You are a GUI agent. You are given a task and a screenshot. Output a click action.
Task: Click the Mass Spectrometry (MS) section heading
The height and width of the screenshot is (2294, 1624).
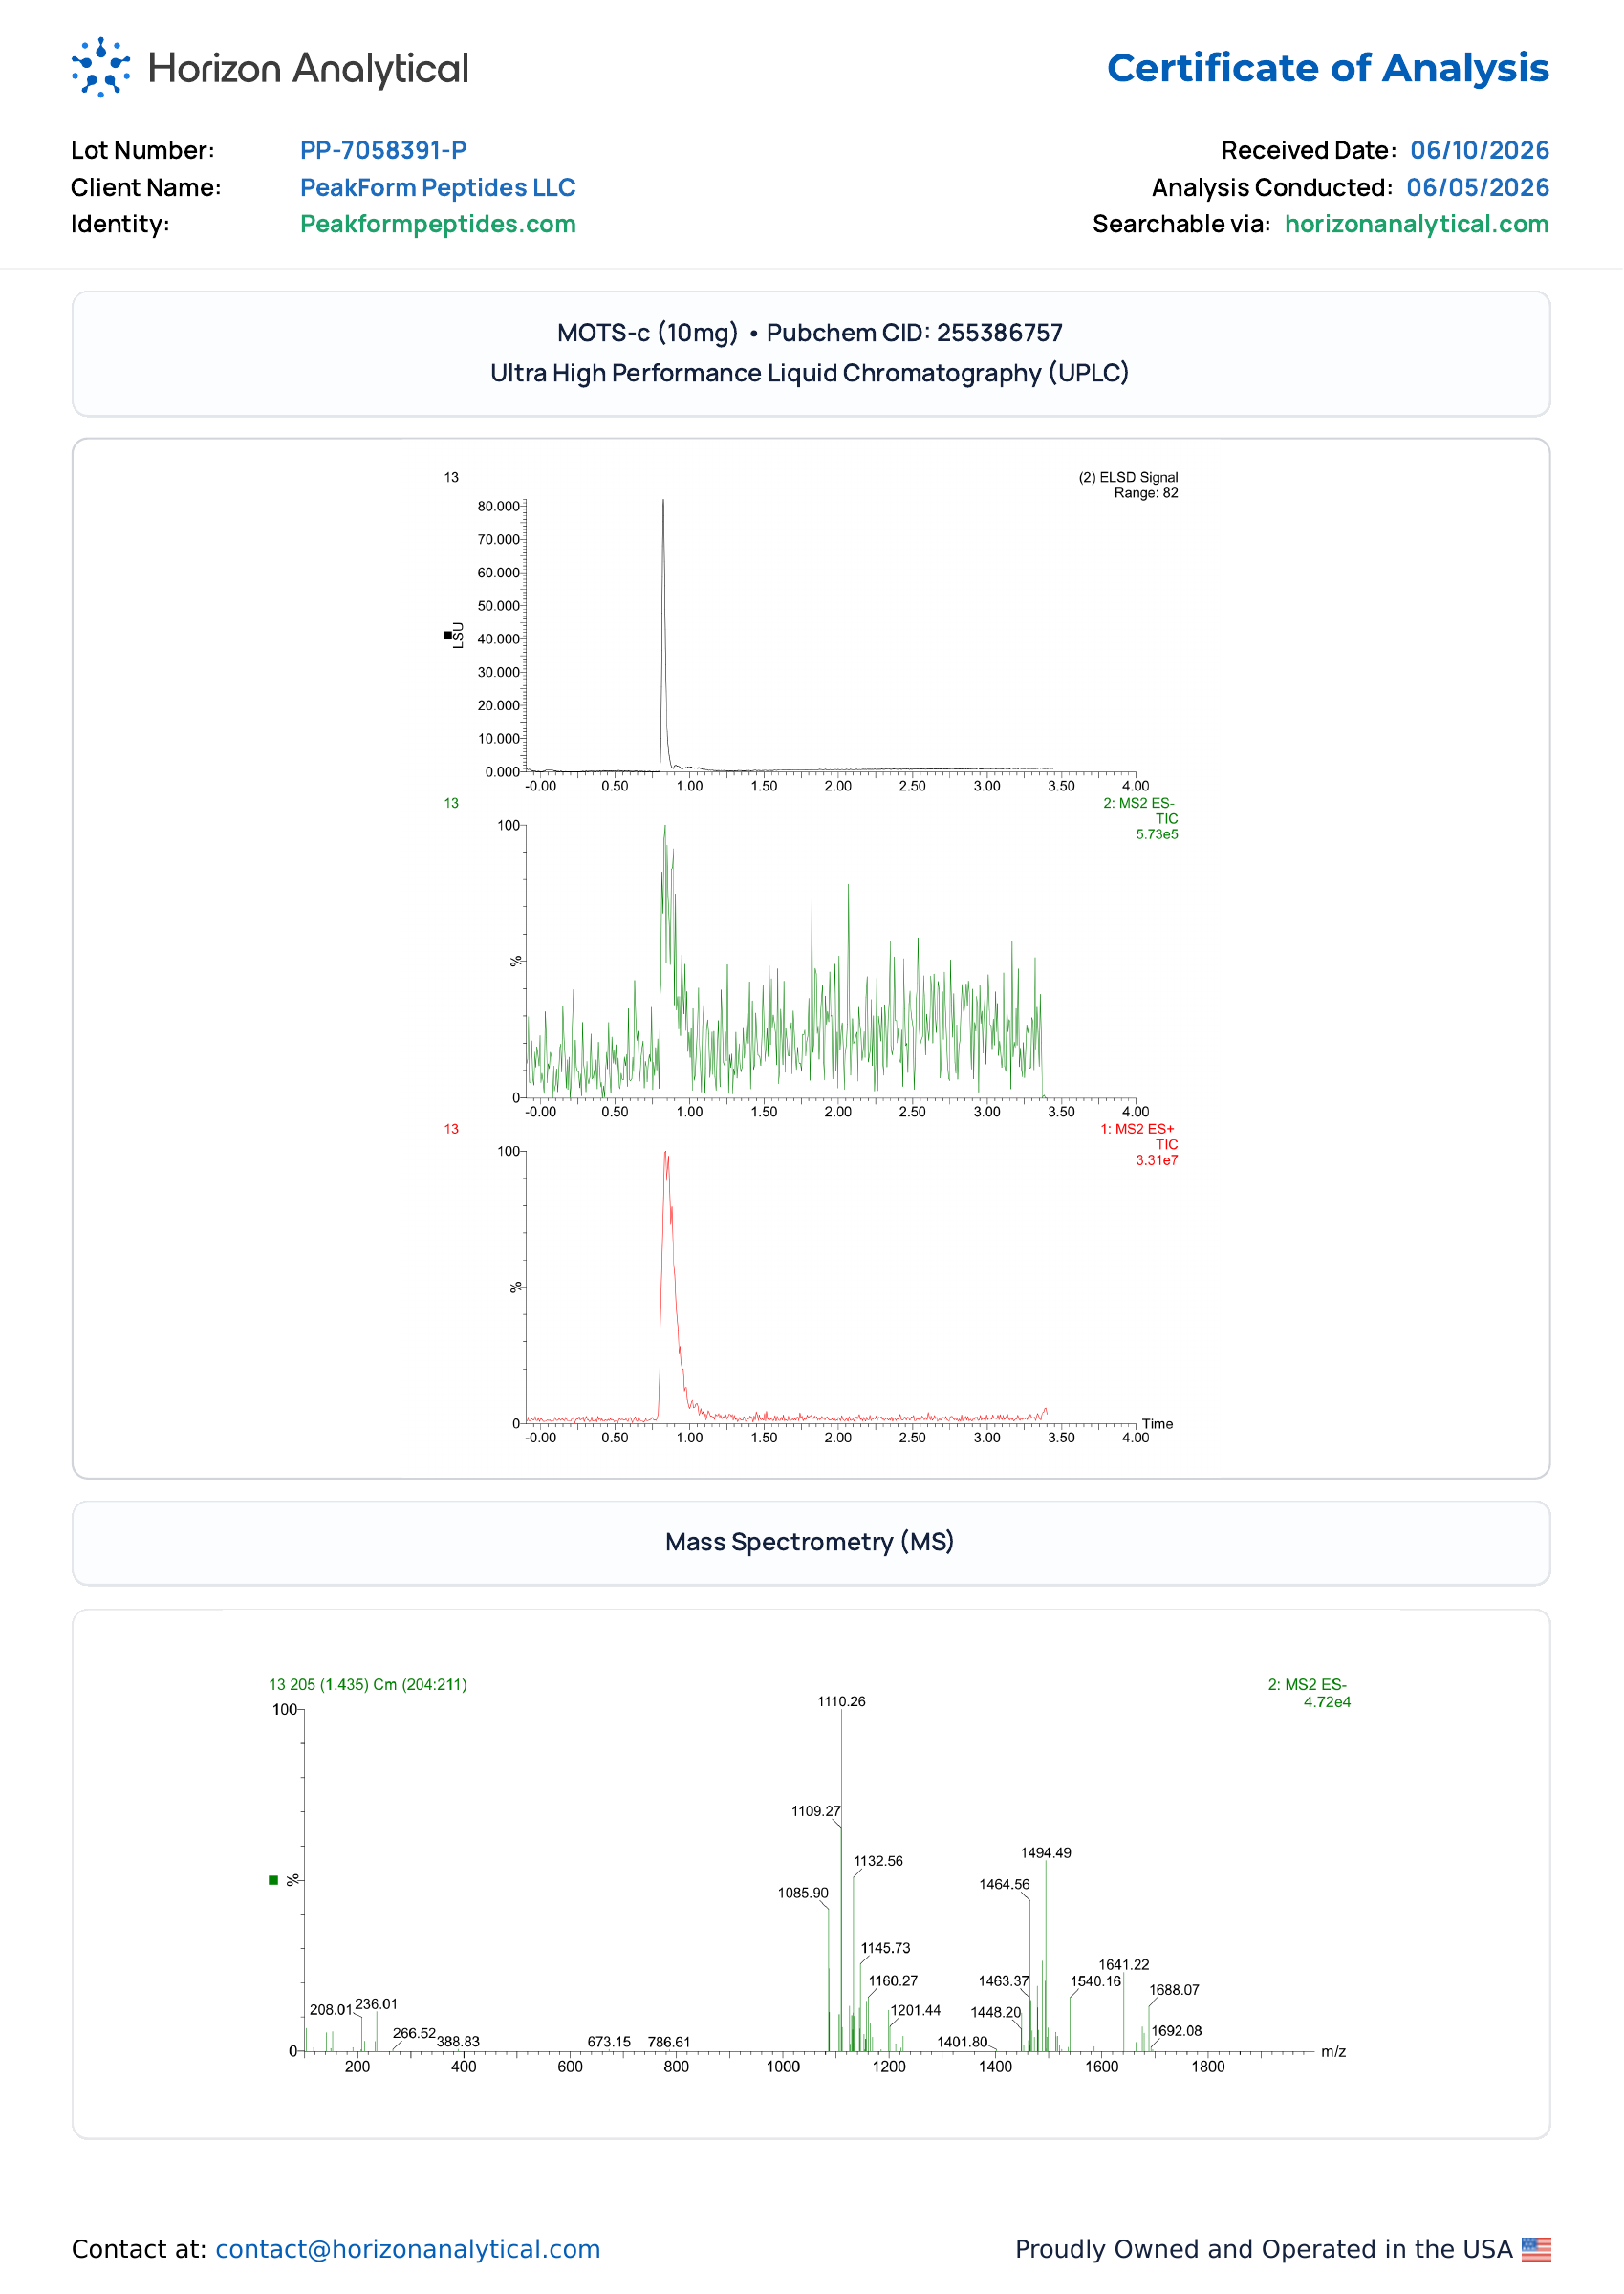pyautogui.click(x=810, y=1542)
